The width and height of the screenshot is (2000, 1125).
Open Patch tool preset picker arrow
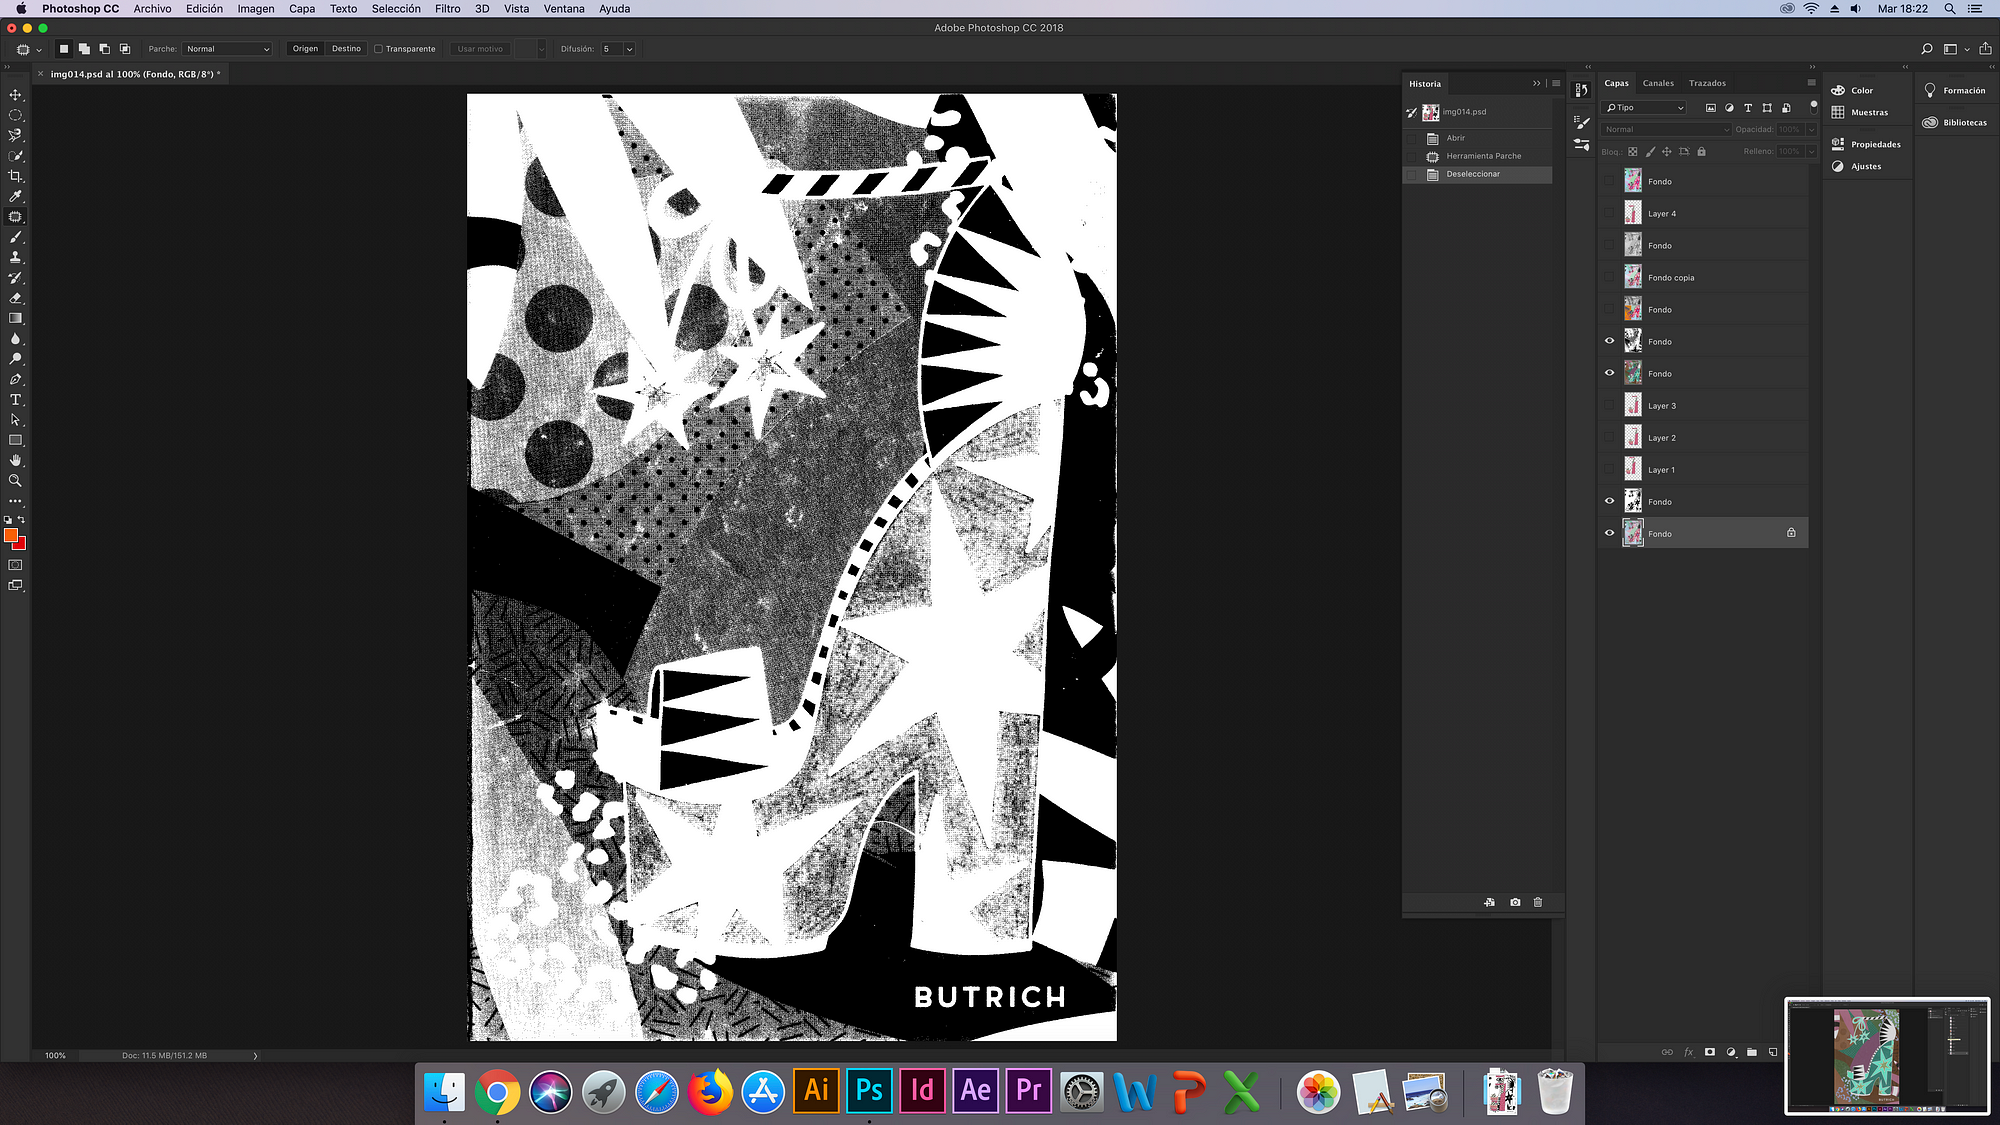(39, 49)
